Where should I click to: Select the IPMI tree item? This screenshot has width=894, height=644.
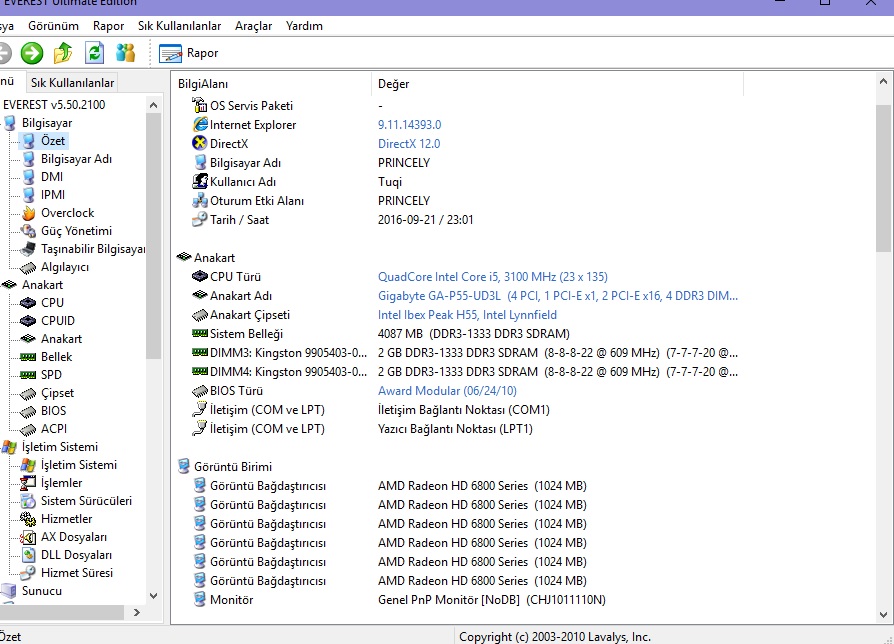pos(53,195)
